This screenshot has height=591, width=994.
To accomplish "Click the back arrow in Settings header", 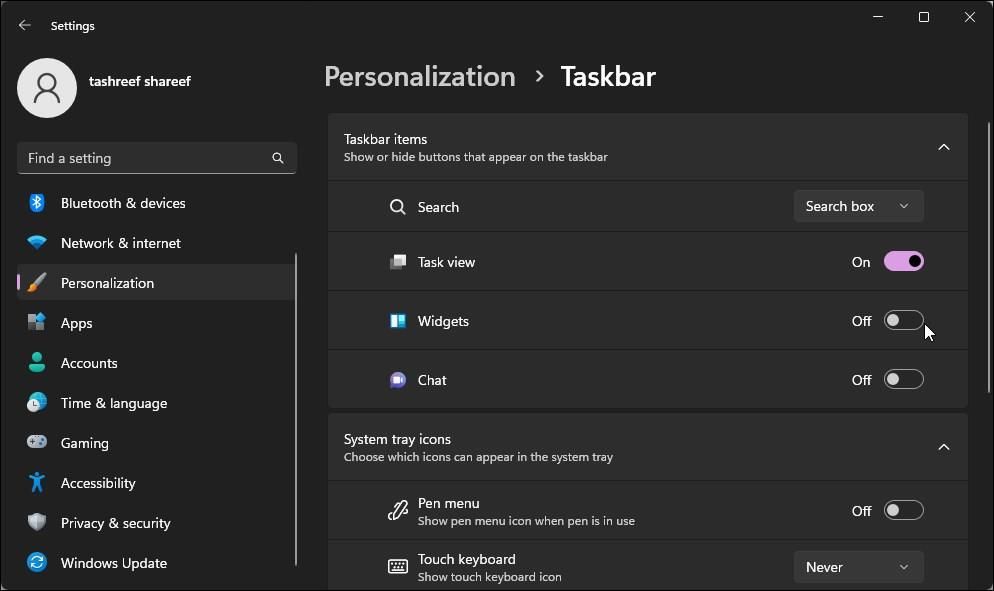I will (x=25, y=25).
